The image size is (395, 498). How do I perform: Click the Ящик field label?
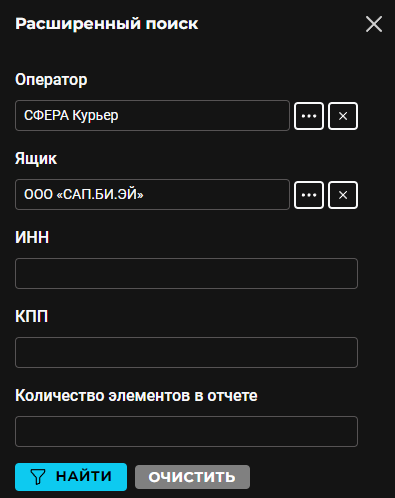36,159
